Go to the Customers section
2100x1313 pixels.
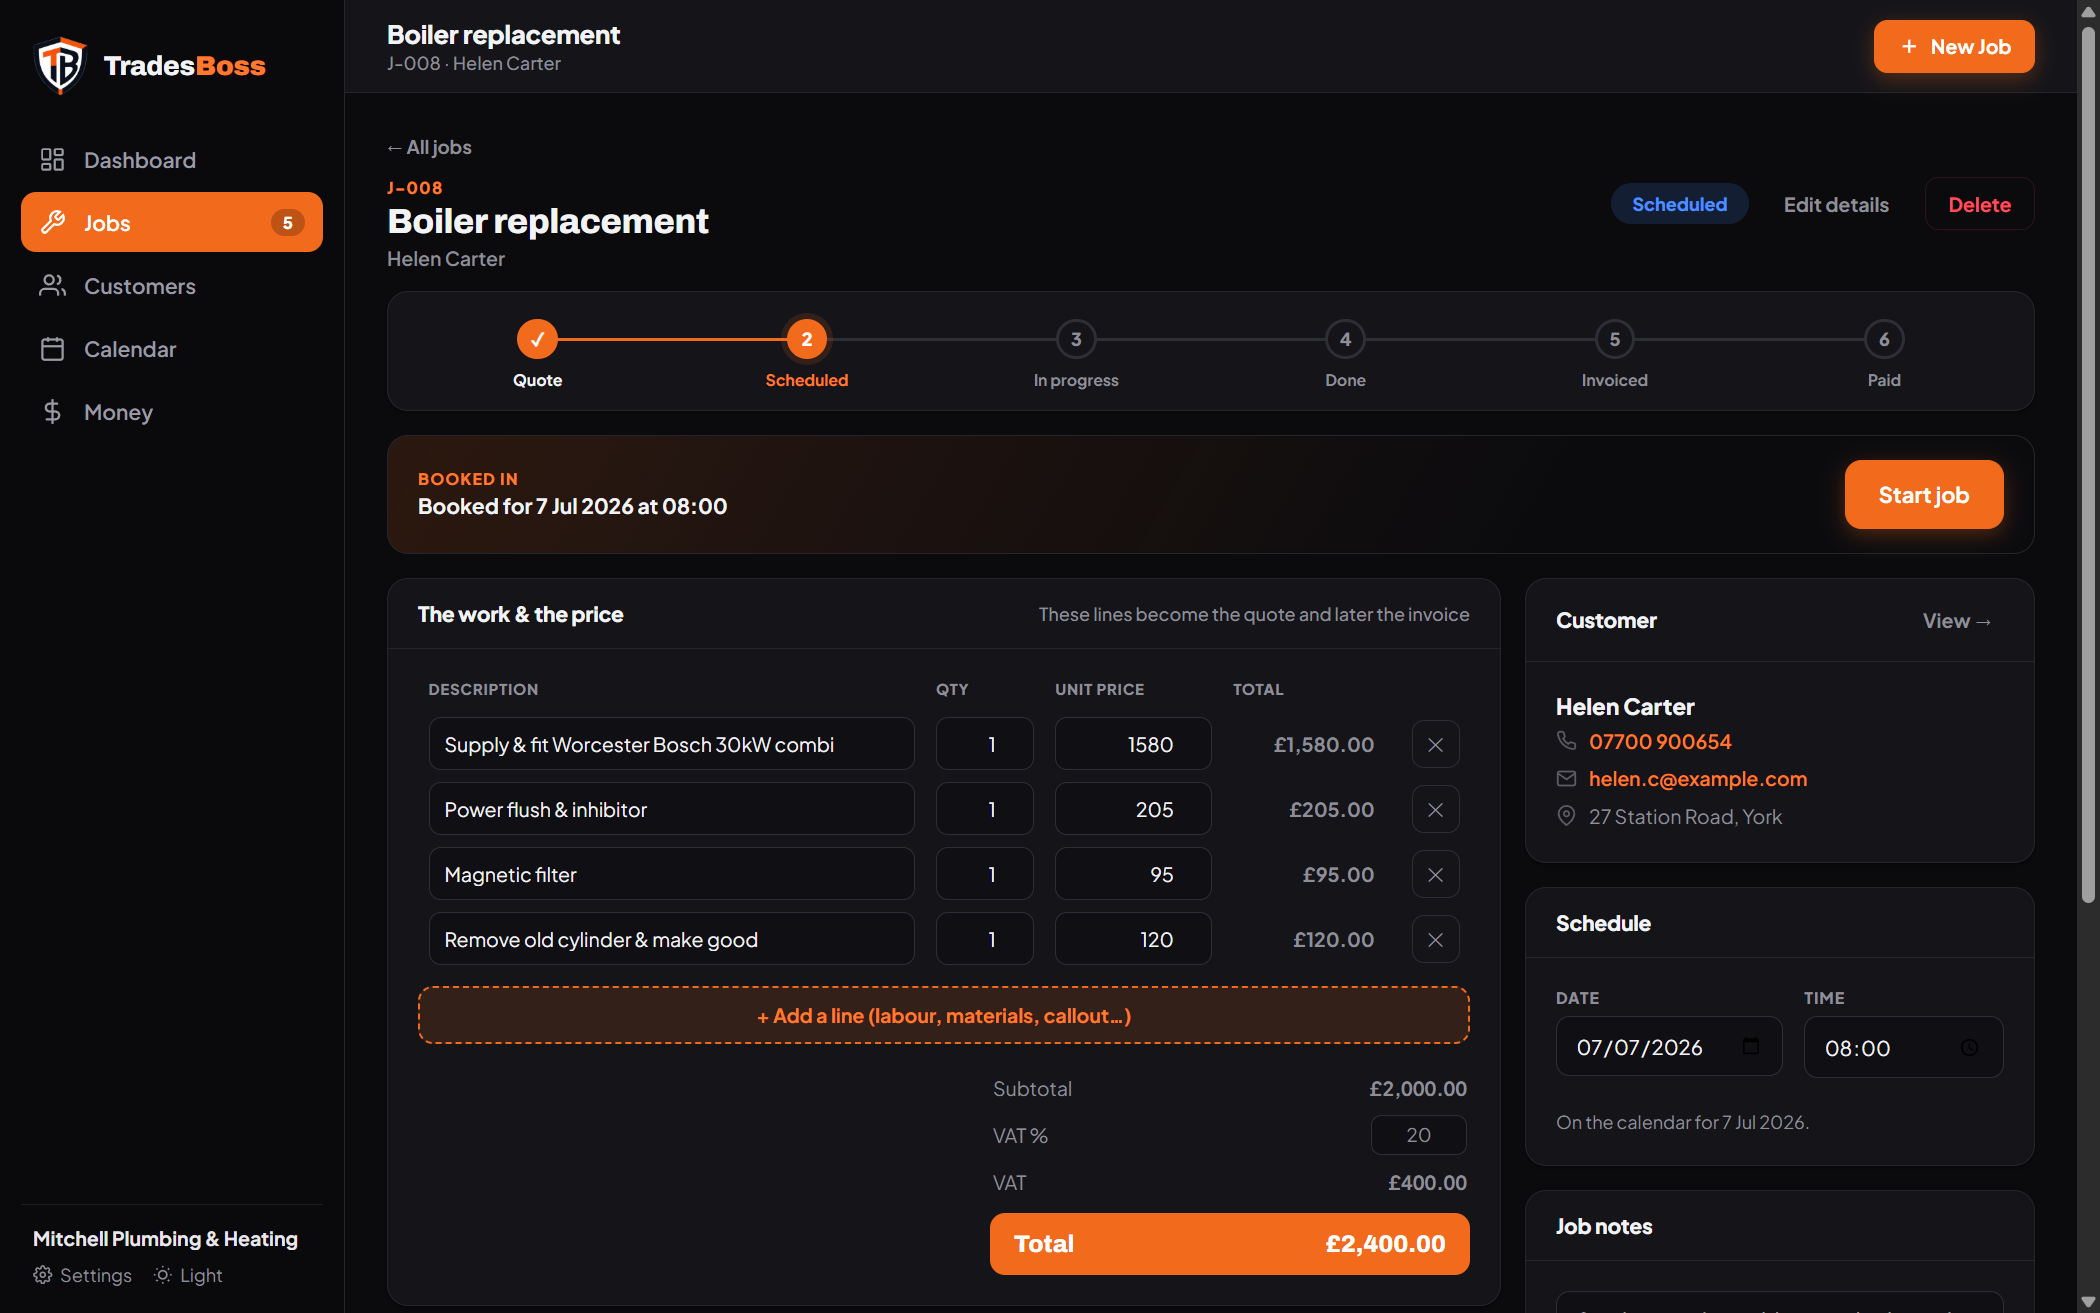pyautogui.click(x=172, y=286)
